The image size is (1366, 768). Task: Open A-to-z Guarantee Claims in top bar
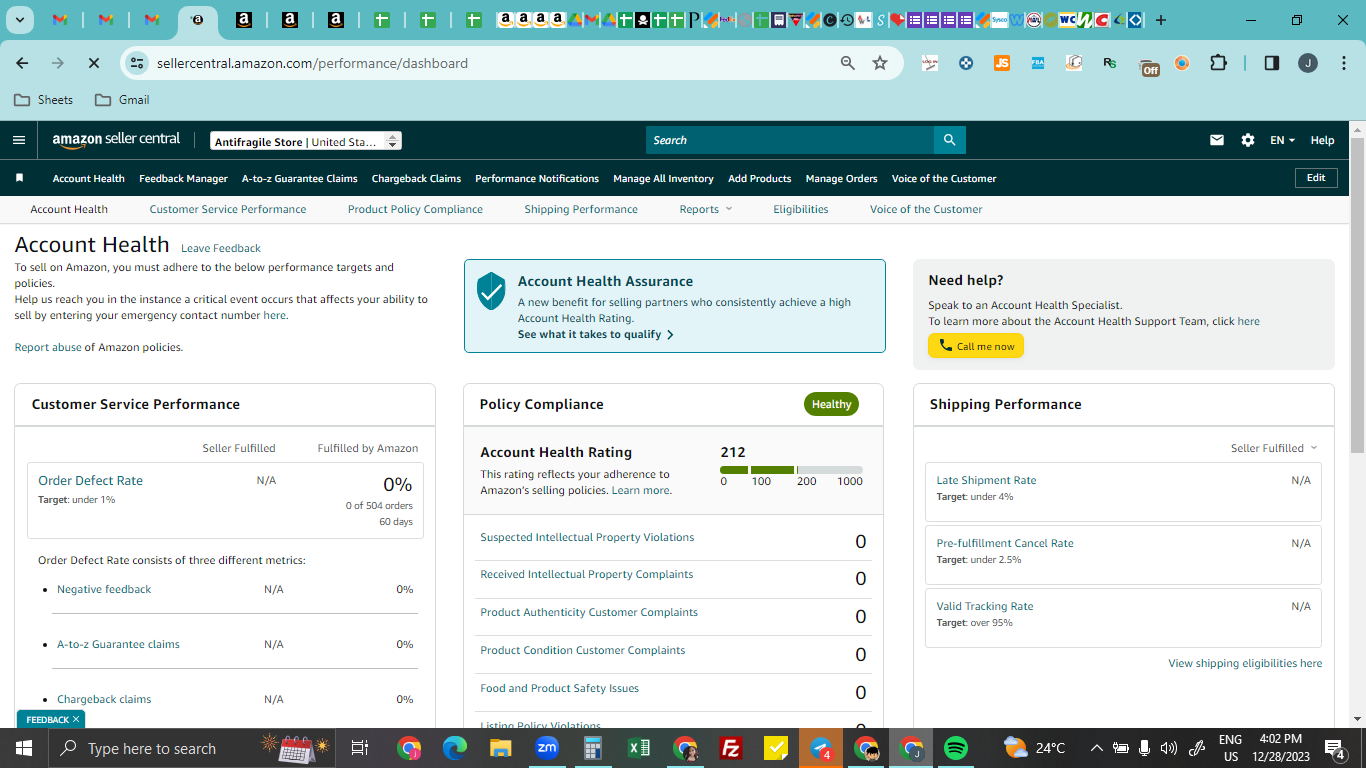pos(300,178)
